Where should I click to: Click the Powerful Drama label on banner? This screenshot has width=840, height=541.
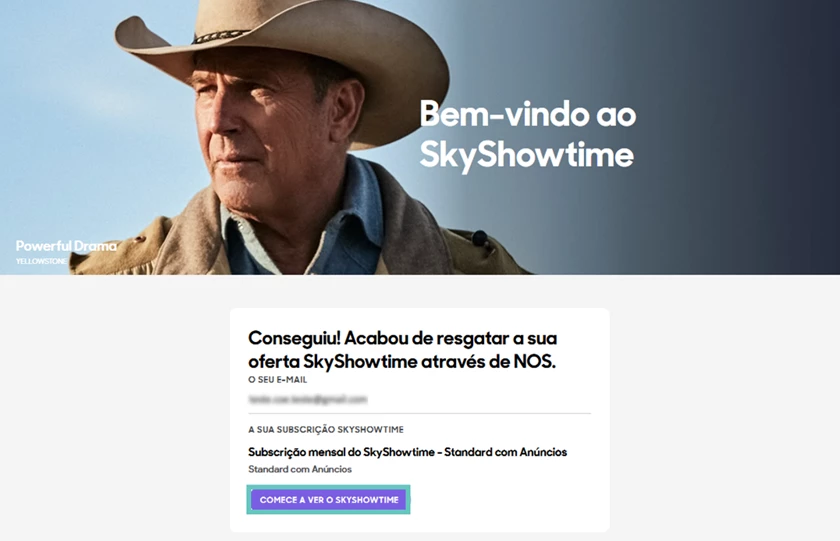[66, 246]
